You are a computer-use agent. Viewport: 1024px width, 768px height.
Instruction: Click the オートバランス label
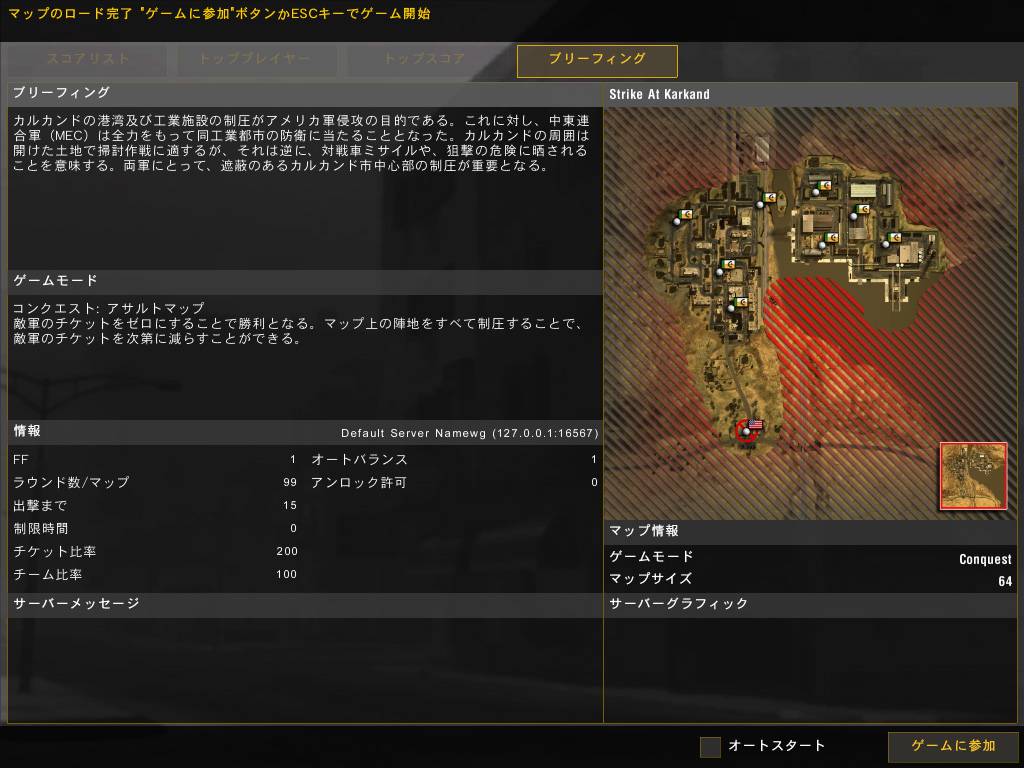[359, 460]
